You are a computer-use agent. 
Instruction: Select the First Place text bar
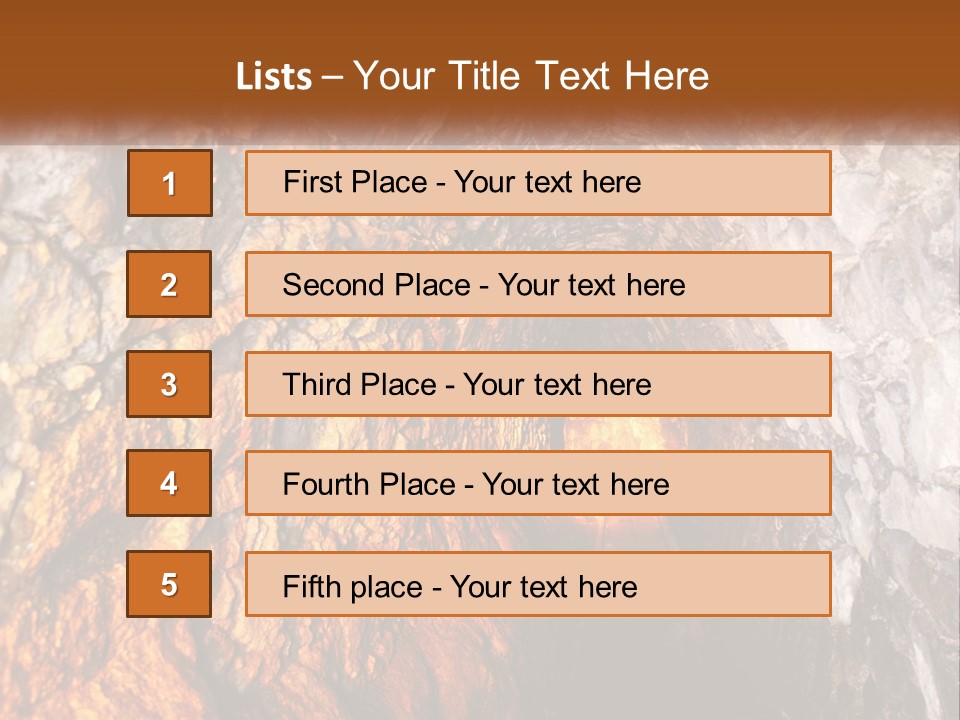click(538, 183)
